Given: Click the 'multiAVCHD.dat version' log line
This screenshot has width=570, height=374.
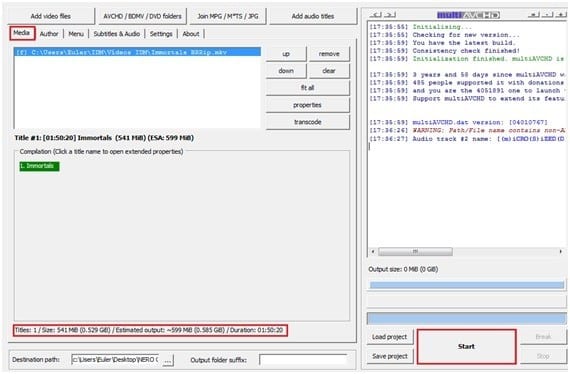Looking at the screenshot, I should 459,122.
